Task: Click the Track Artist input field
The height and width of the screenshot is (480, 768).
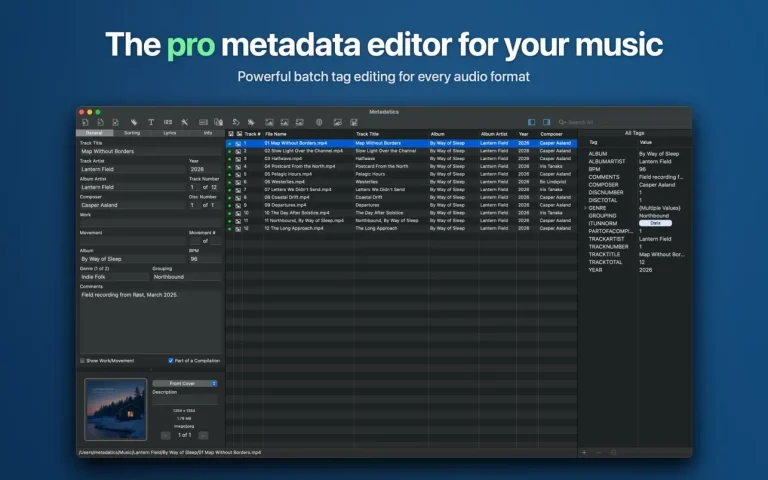Action: point(133,169)
